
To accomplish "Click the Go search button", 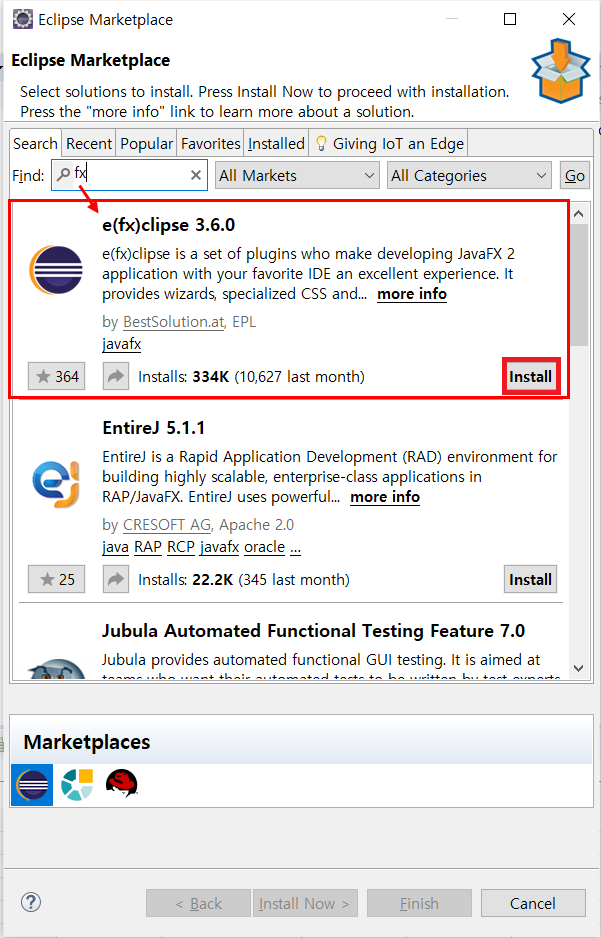I will pos(575,175).
